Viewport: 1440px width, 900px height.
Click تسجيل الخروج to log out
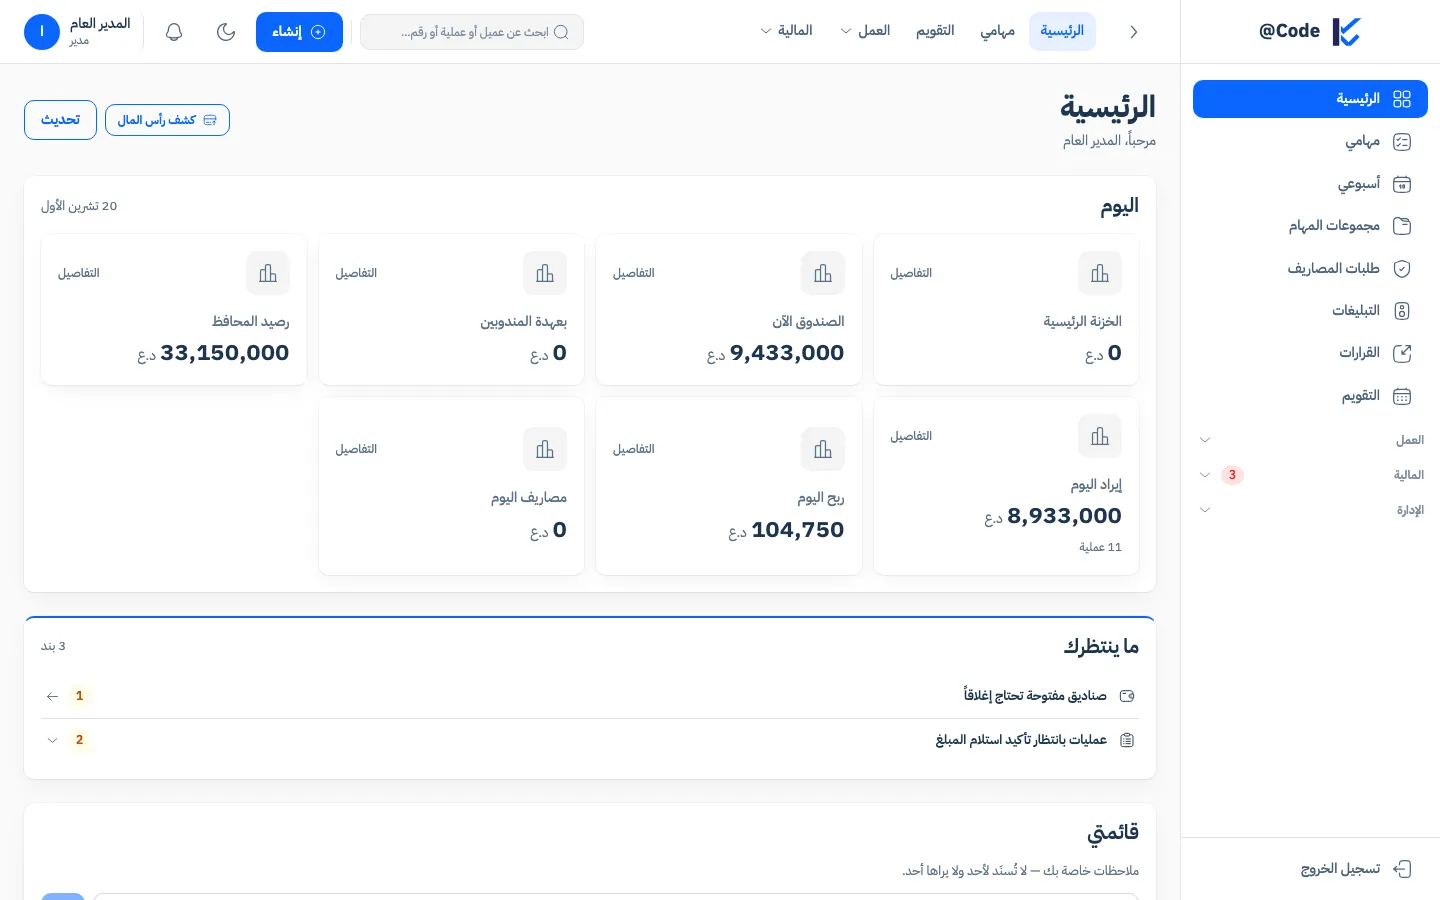[x=1310, y=869]
